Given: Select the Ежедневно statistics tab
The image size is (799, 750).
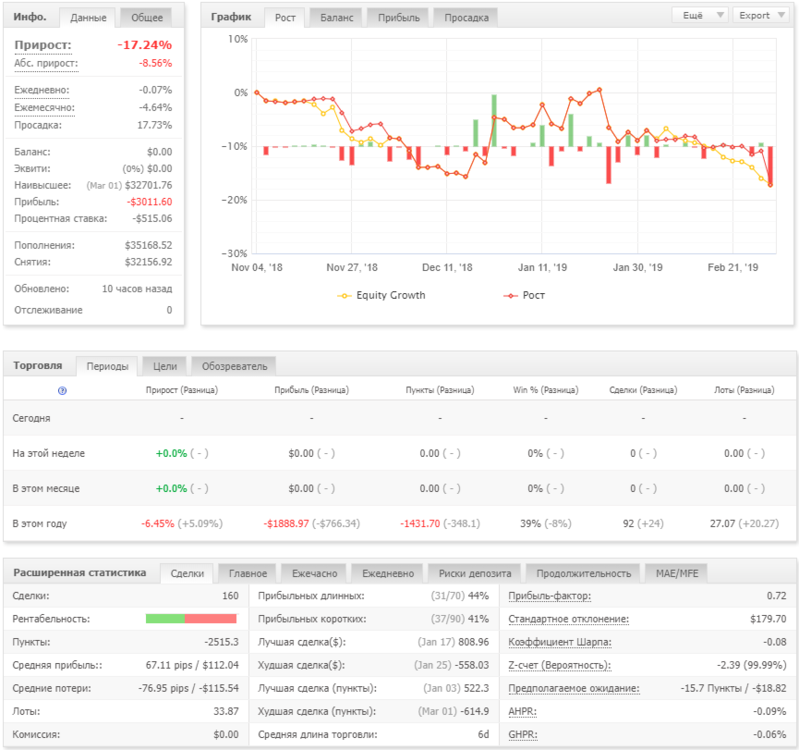Looking at the screenshot, I should pos(388,573).
